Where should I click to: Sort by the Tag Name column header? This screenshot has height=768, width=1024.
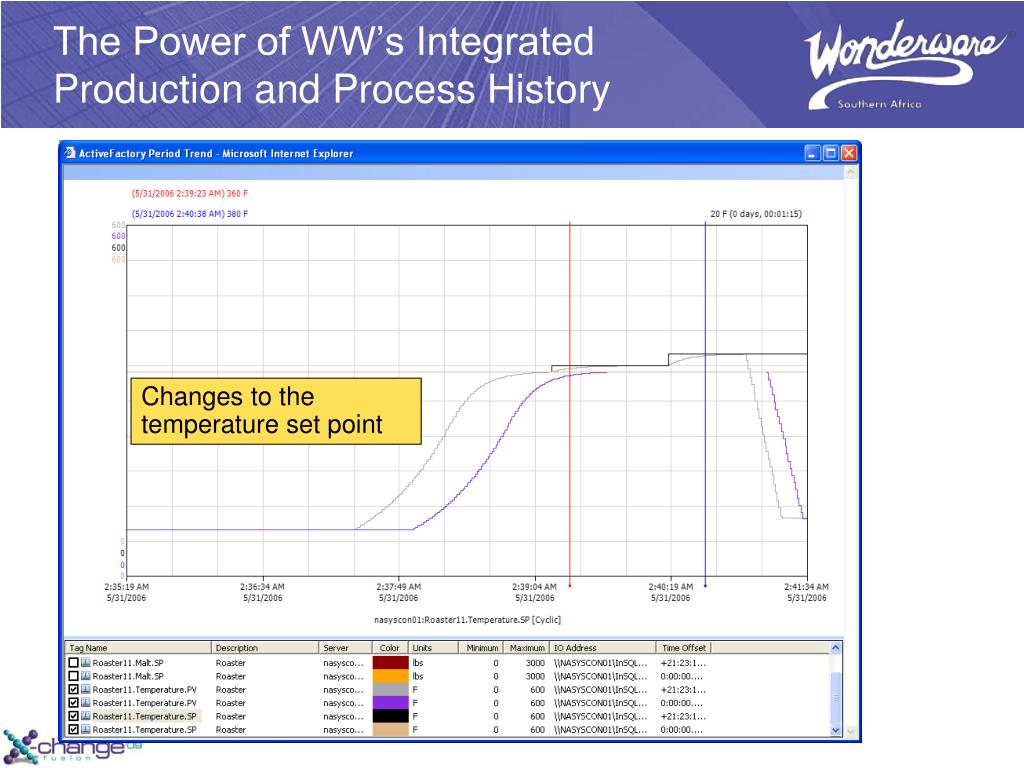[138, 648]
